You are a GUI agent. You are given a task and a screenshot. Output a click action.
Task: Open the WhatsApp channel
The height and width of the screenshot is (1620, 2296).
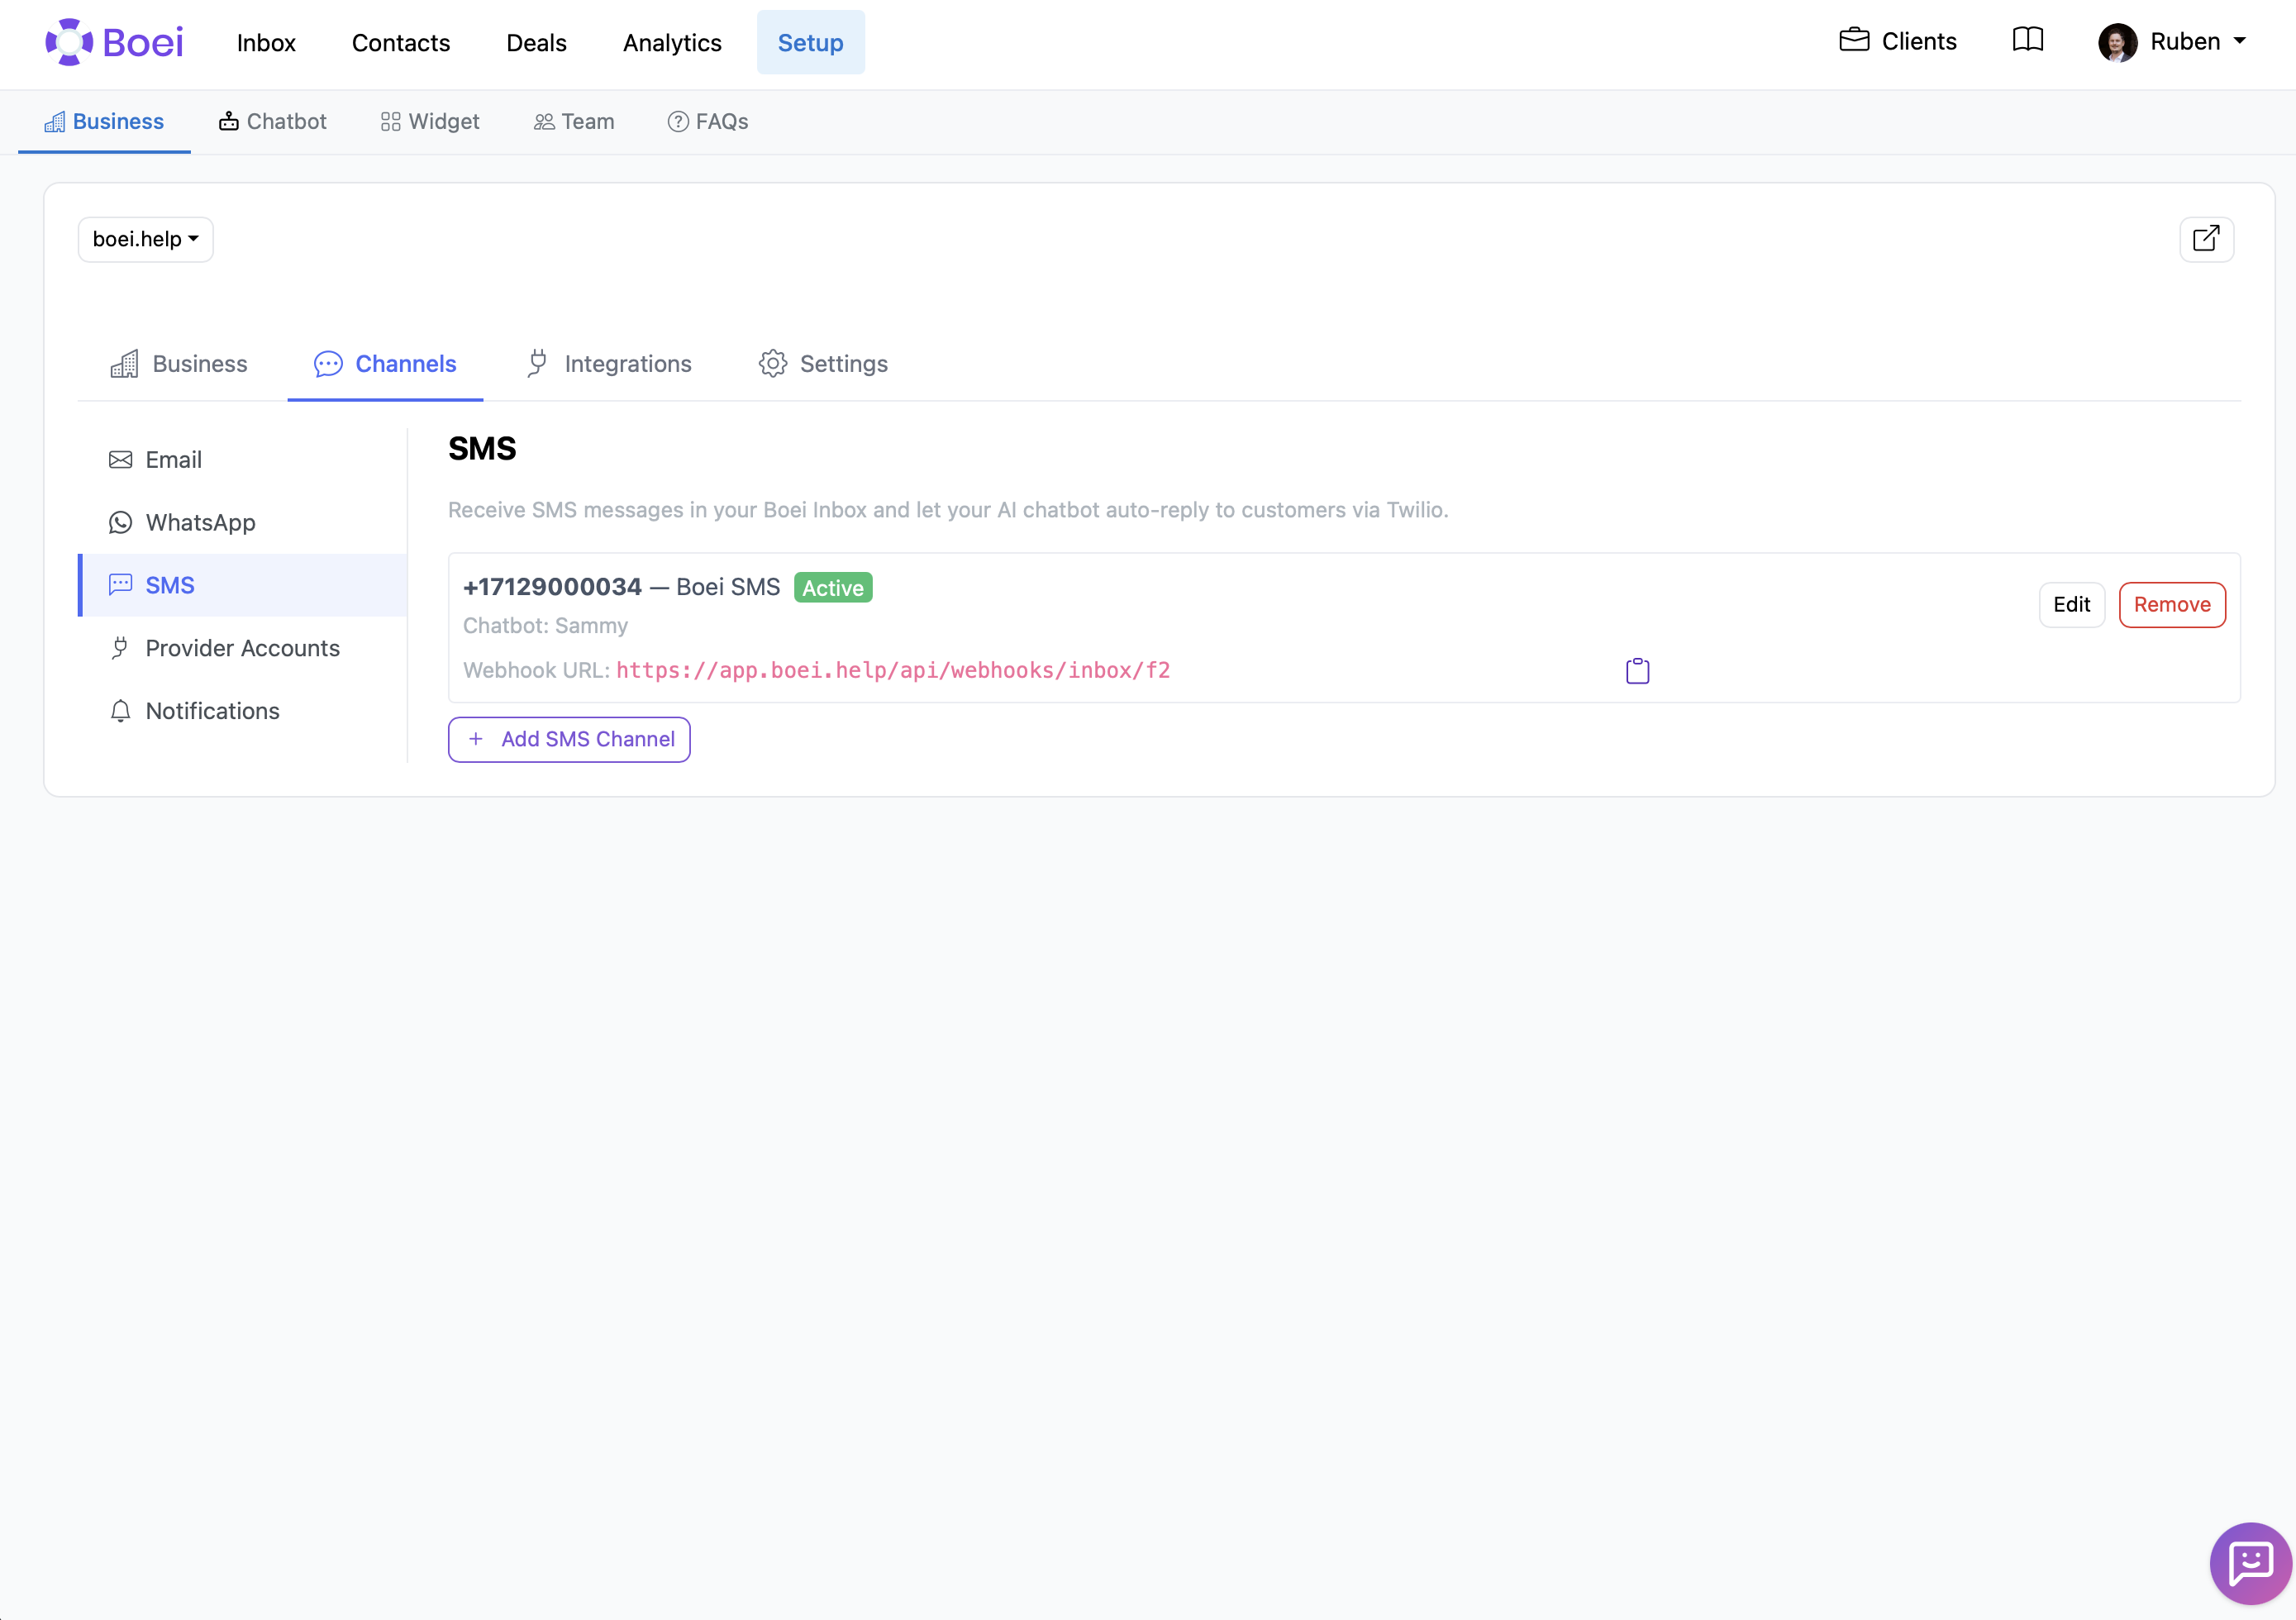click(243, 523)
